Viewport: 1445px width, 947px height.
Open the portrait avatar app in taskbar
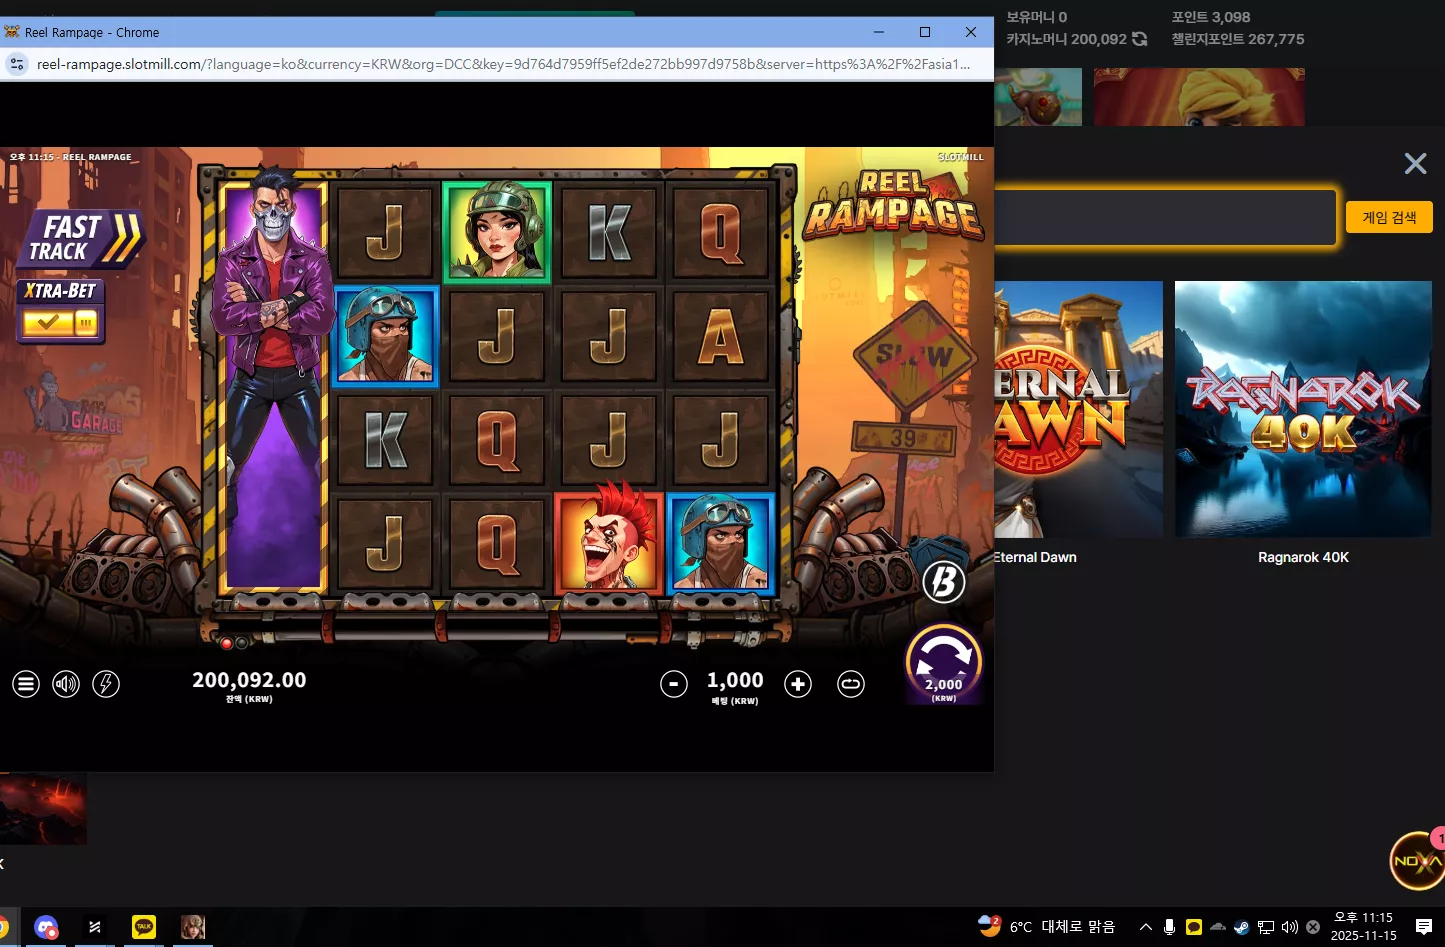pos(193,927)
